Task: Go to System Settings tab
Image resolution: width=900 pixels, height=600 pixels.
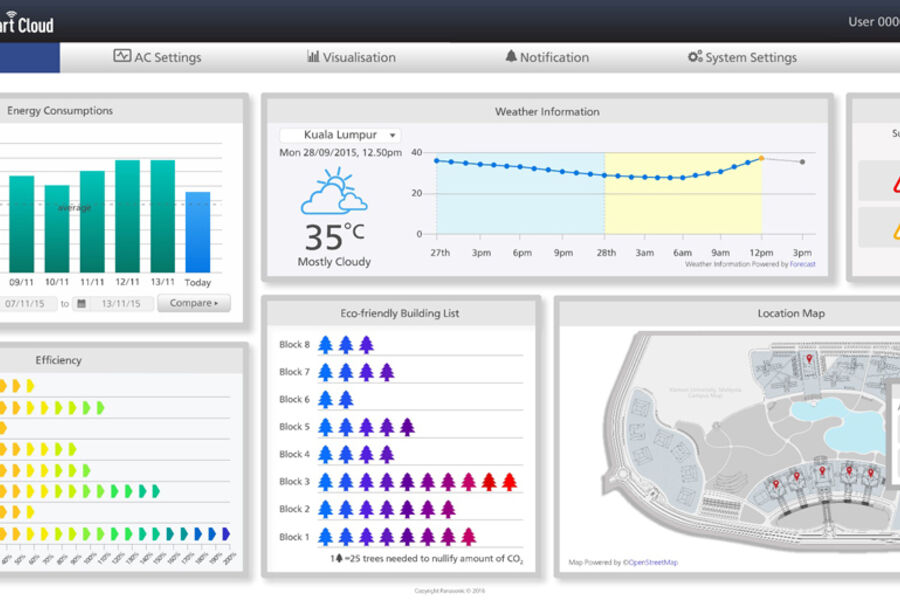Action: (x=742, y=57)
